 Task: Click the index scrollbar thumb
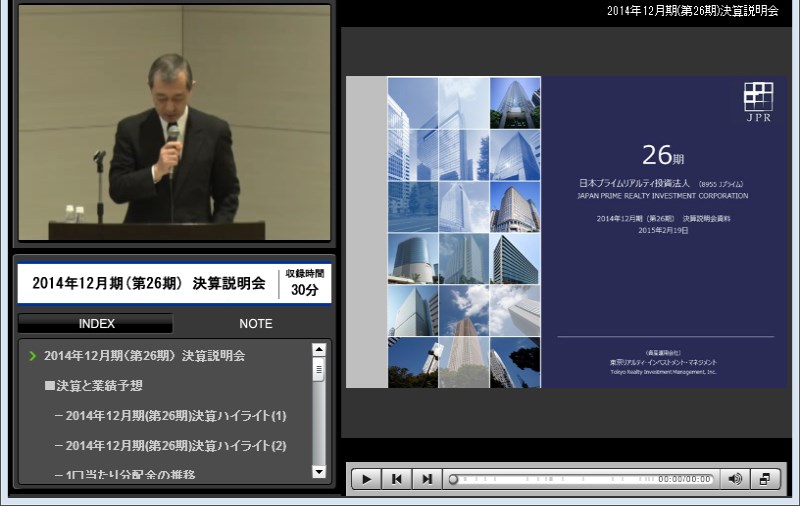pos(319,369)
